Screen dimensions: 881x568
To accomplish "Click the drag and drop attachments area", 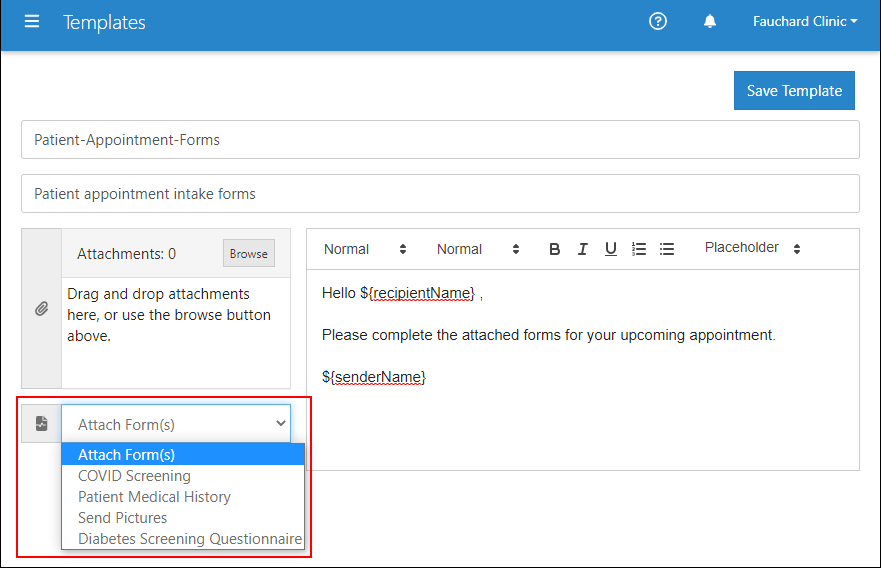I will (x=175, y=332).
